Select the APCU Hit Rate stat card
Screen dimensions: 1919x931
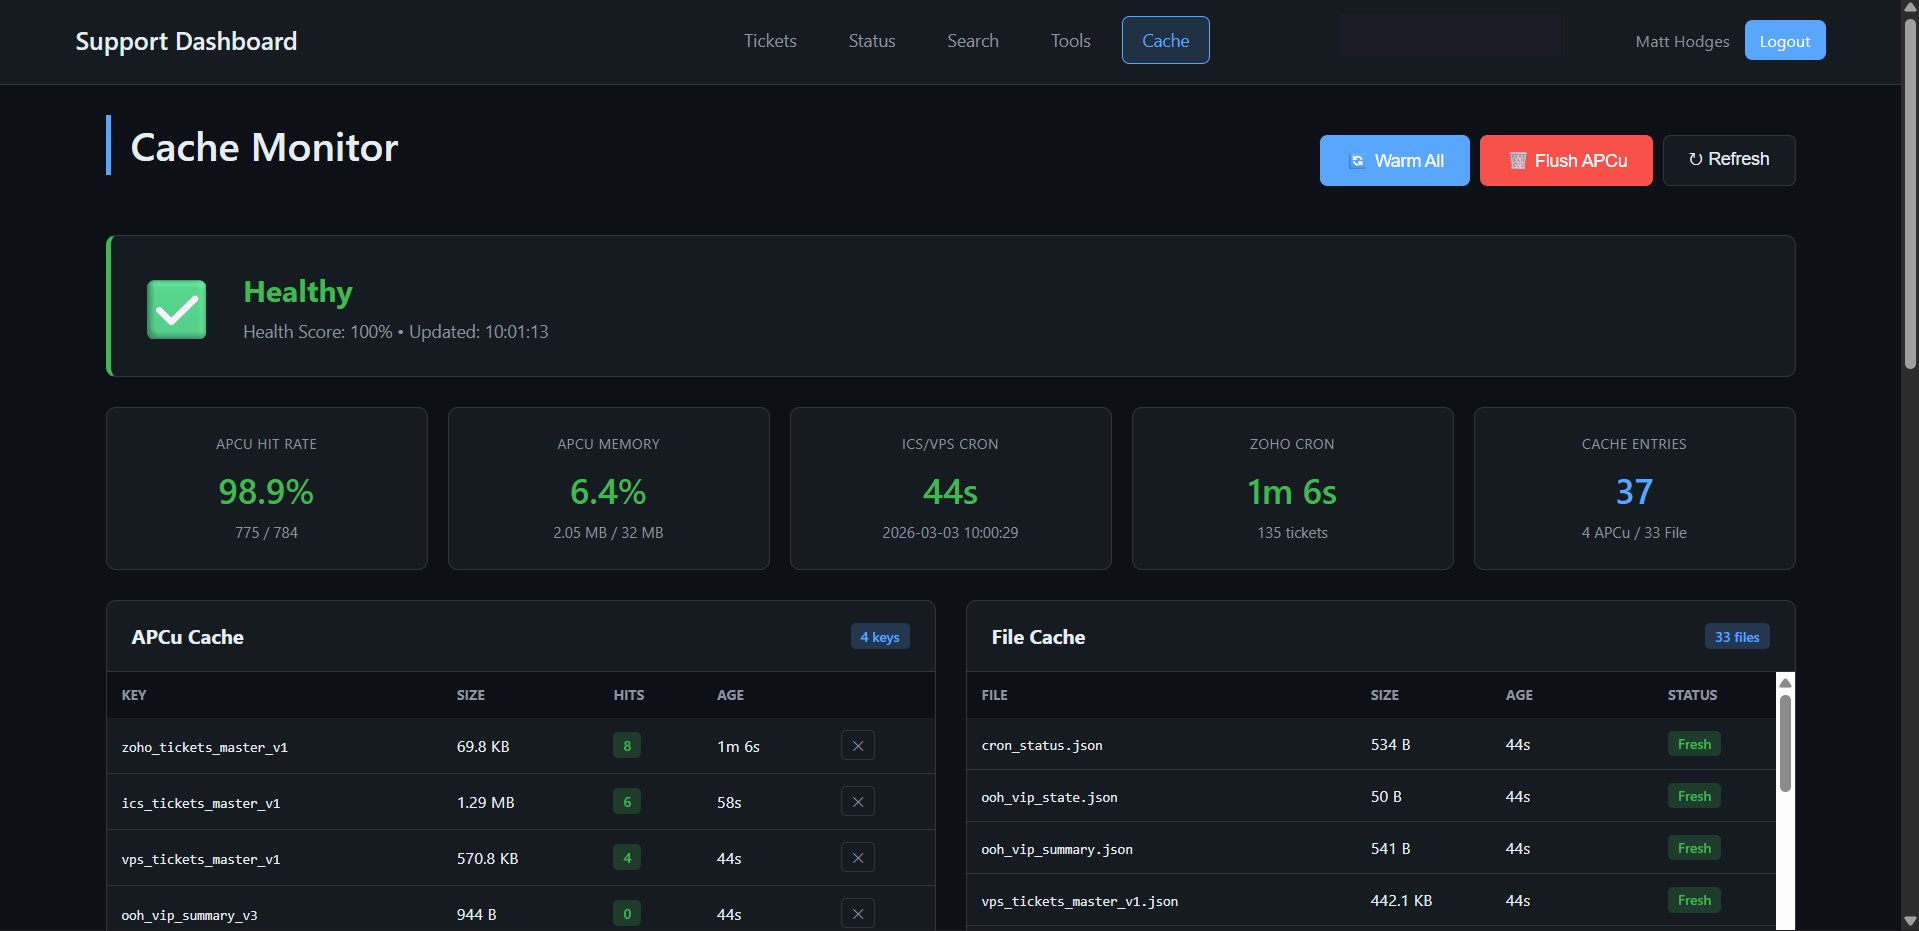(266, 488)
